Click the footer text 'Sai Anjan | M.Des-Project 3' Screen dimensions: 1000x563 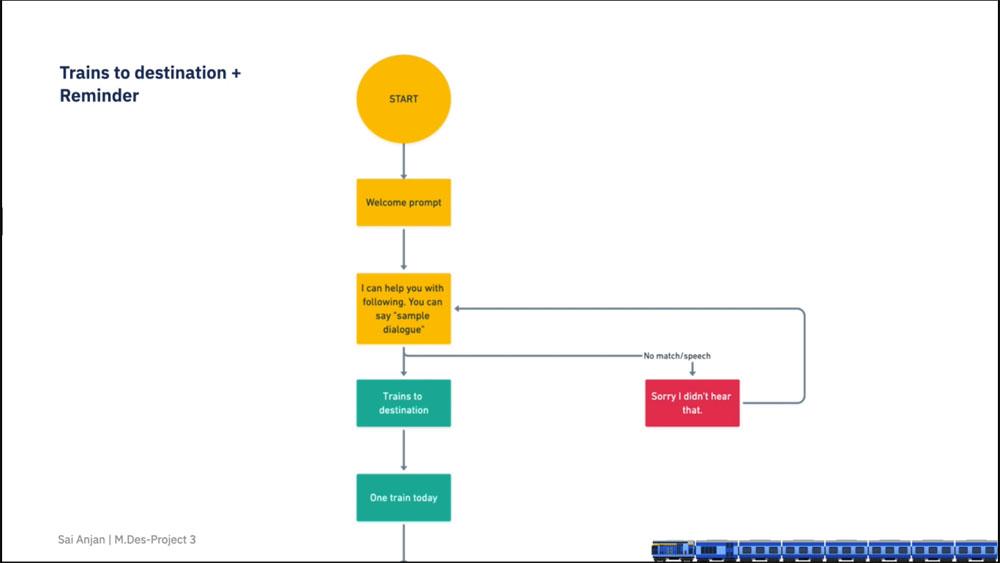click(x=127, y=540)
